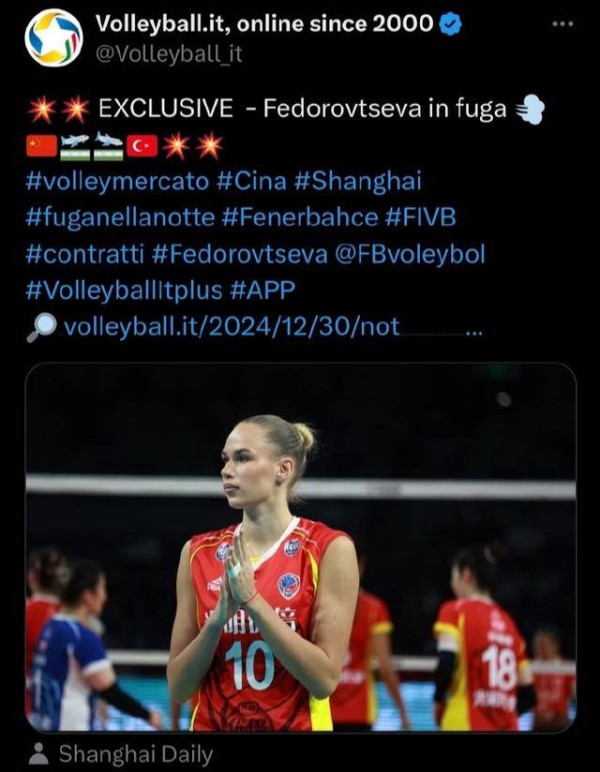Click the person icon beside Shanghai Daily
Viewport: 600px width, 772px height.
[x=39, y=754]
